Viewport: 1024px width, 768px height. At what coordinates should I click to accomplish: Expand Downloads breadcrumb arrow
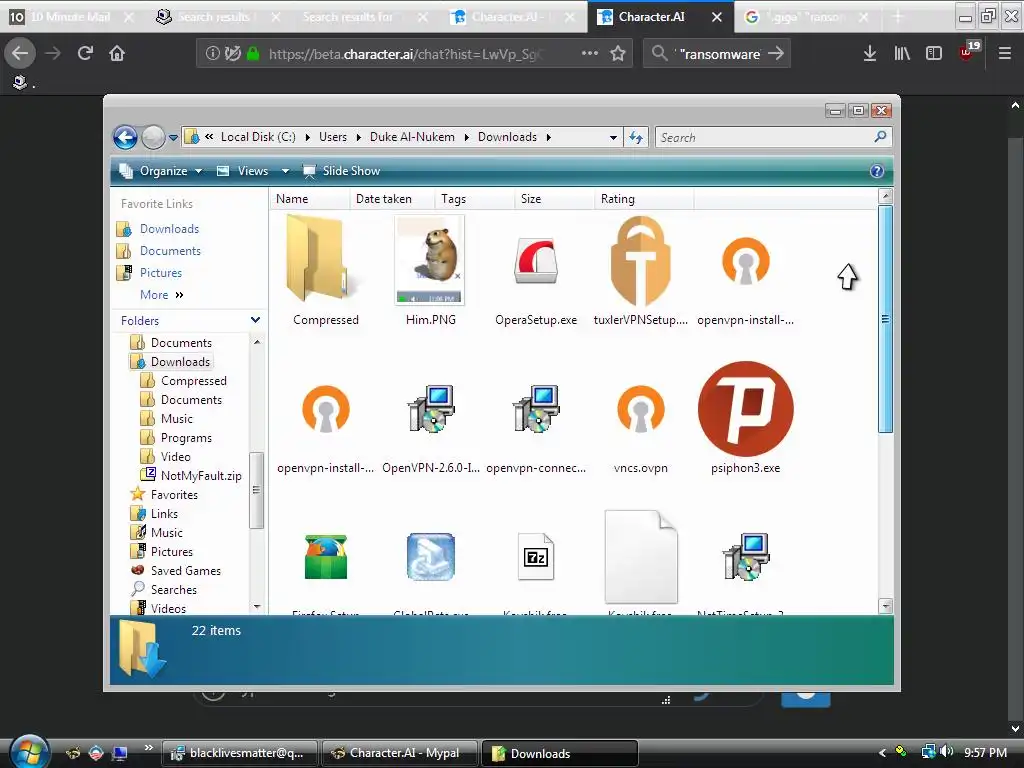(x=549, y=137)
